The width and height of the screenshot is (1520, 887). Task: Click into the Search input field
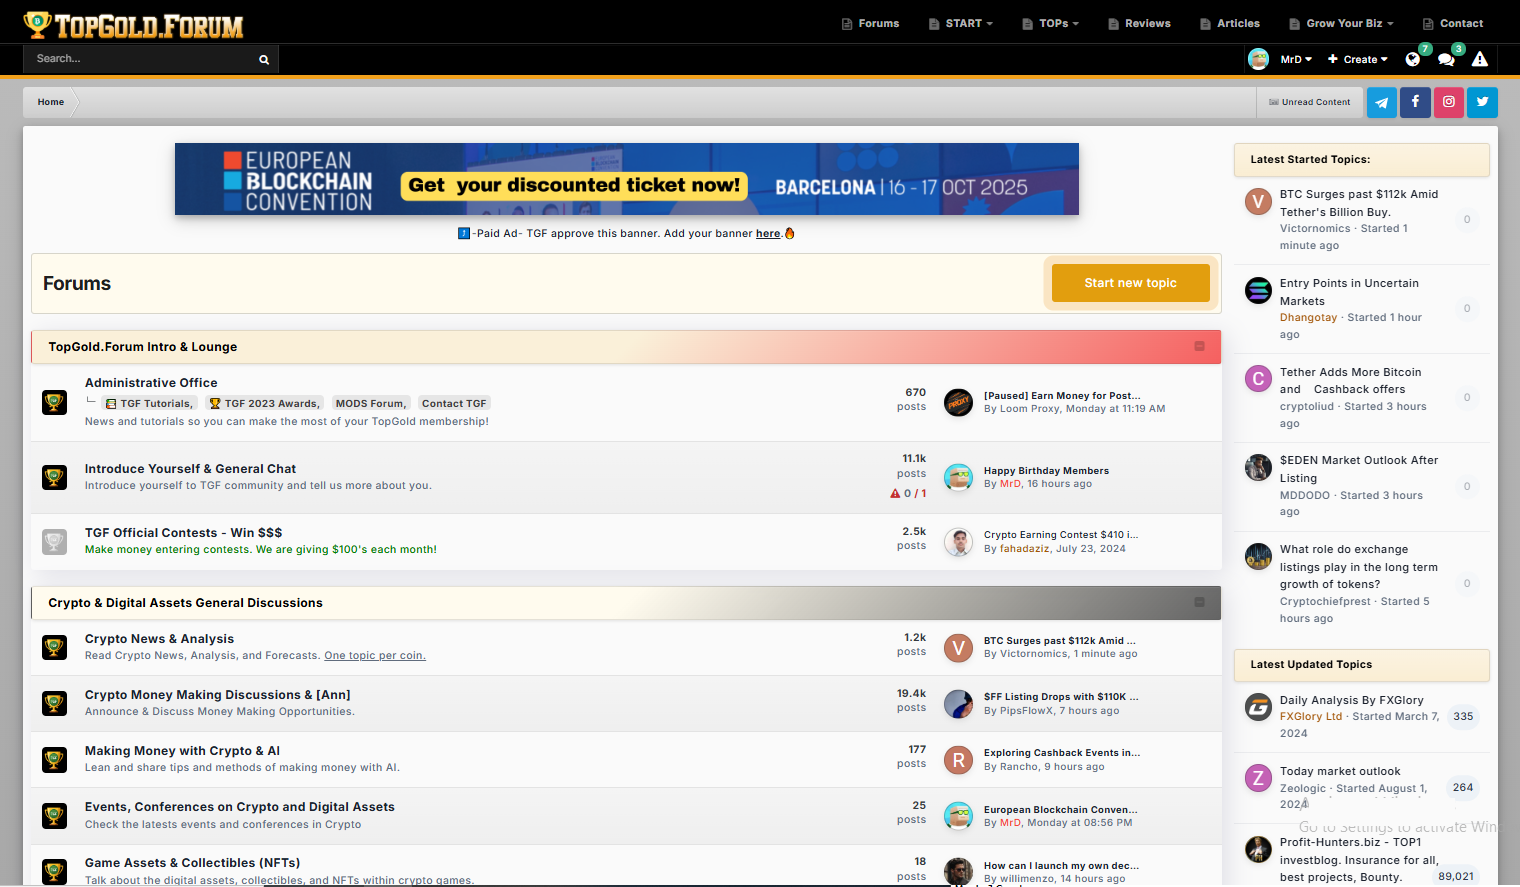click(x=140, y=59)
